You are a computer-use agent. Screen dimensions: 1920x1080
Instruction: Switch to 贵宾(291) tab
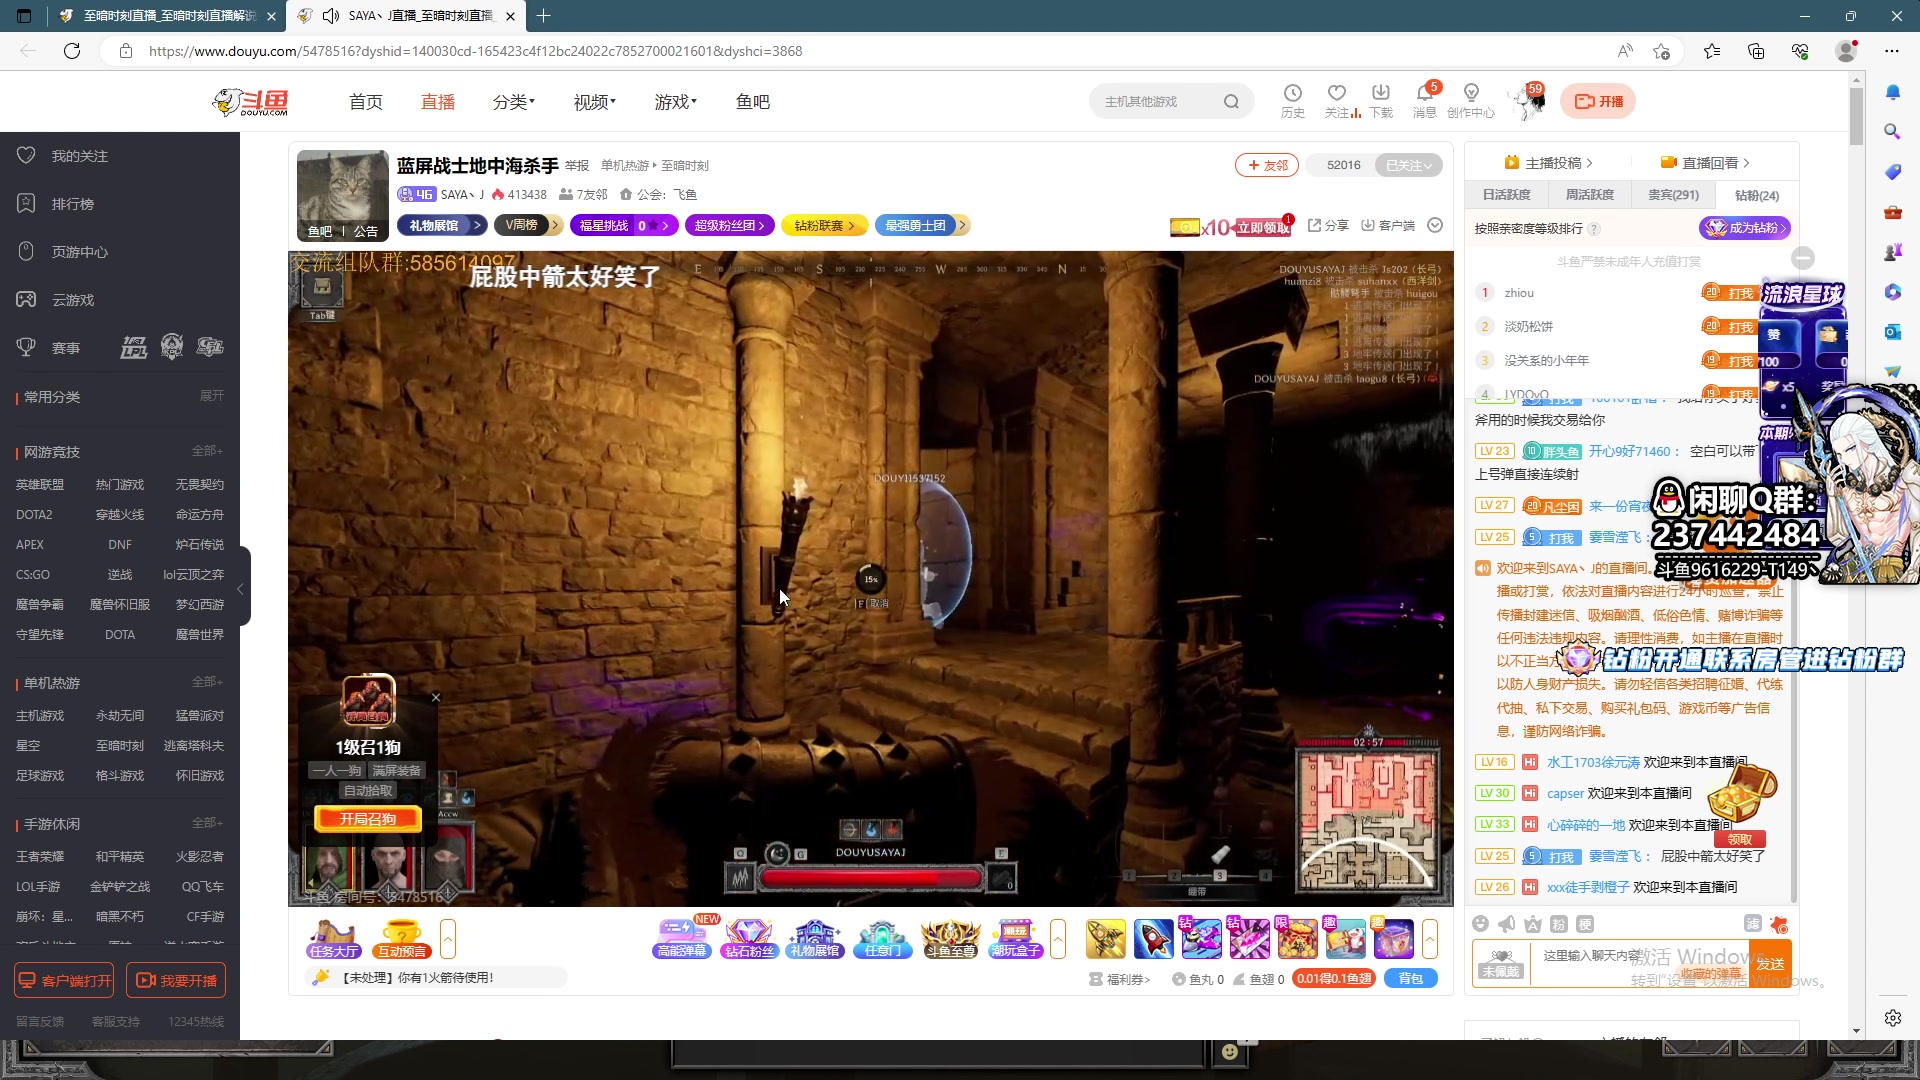(1673, 195)
